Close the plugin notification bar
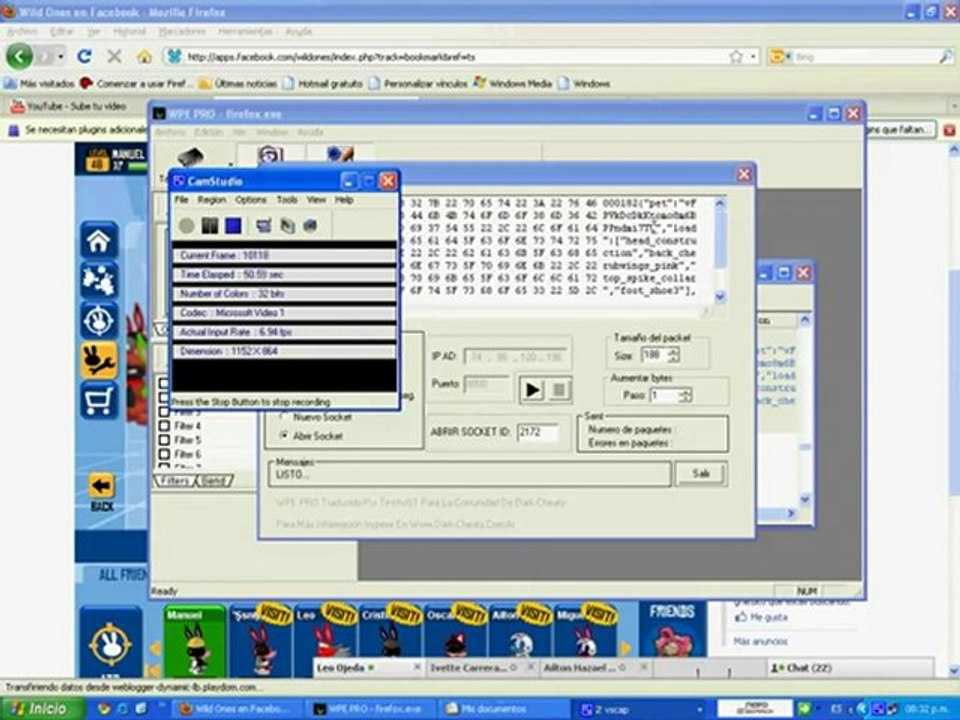960x720 pixels. pyautogui.click(x=949, y=130)
